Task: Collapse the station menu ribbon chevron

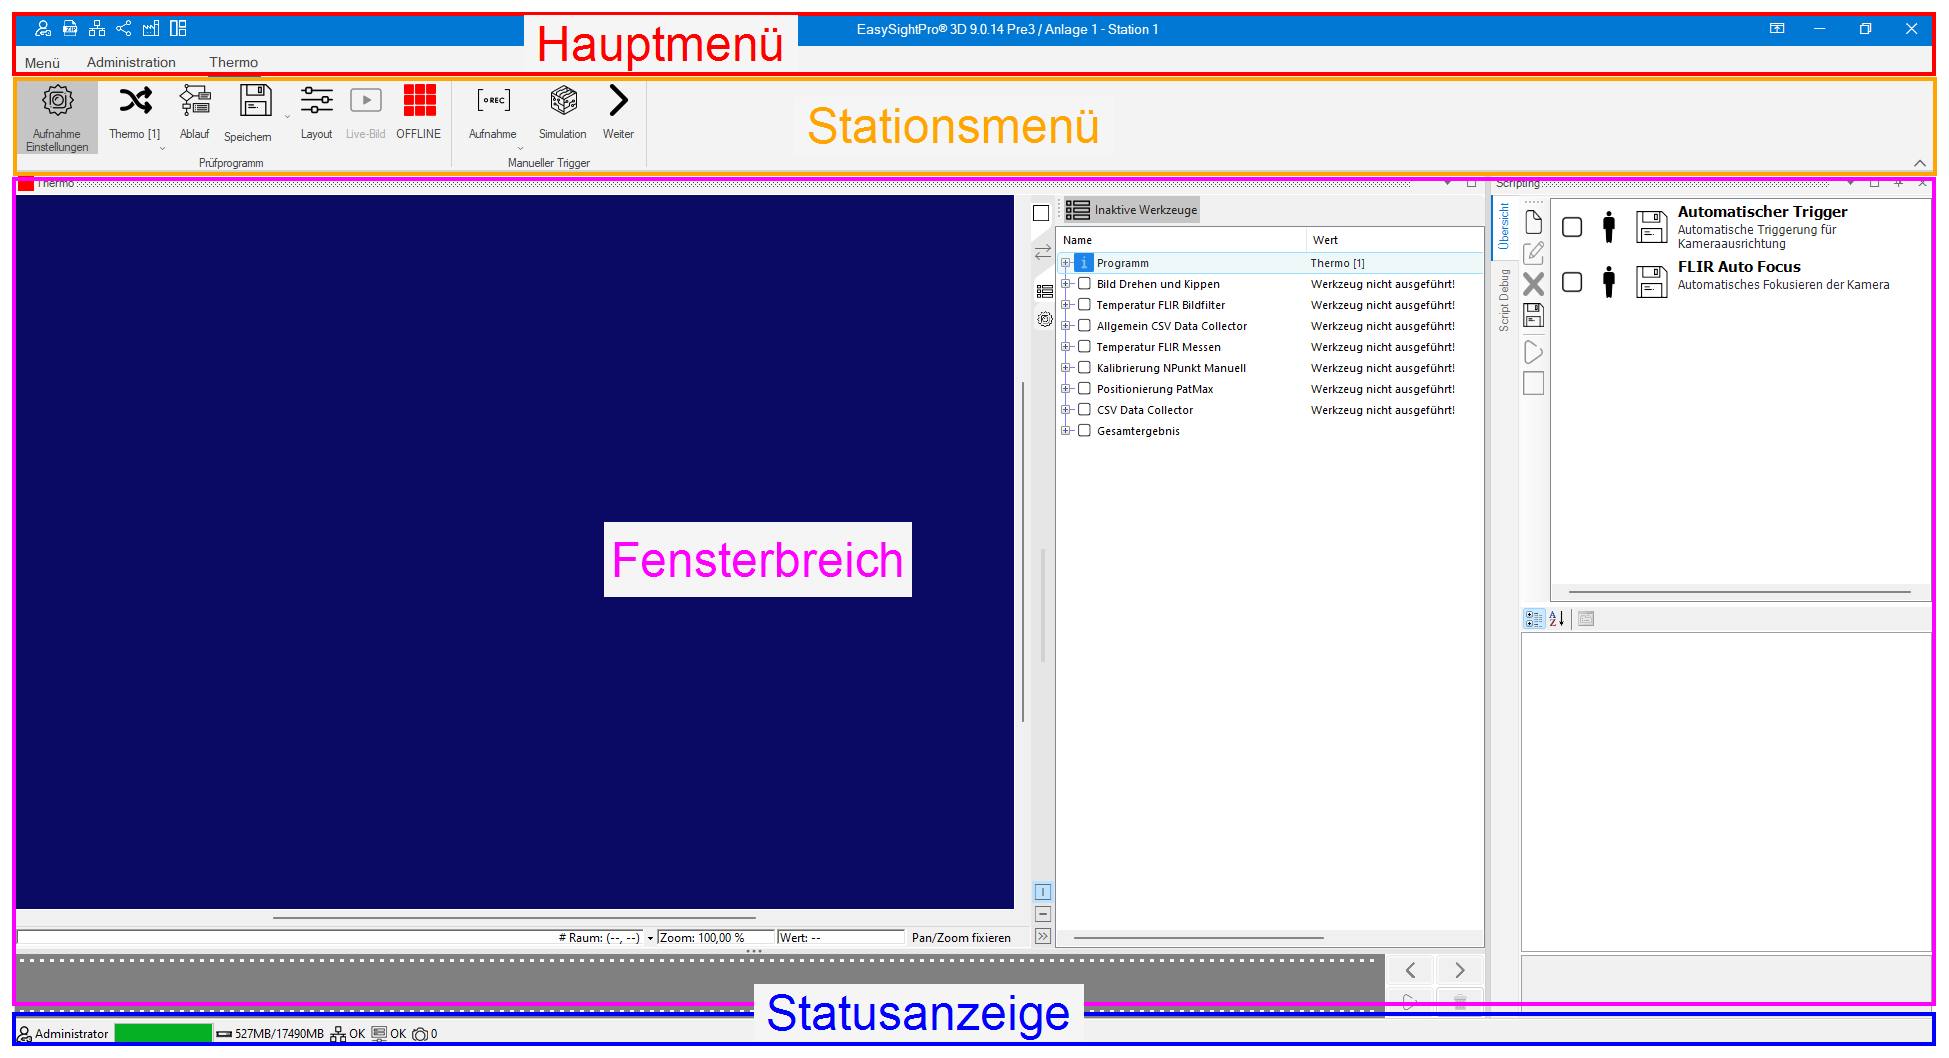Action: tap(1919, 163)
